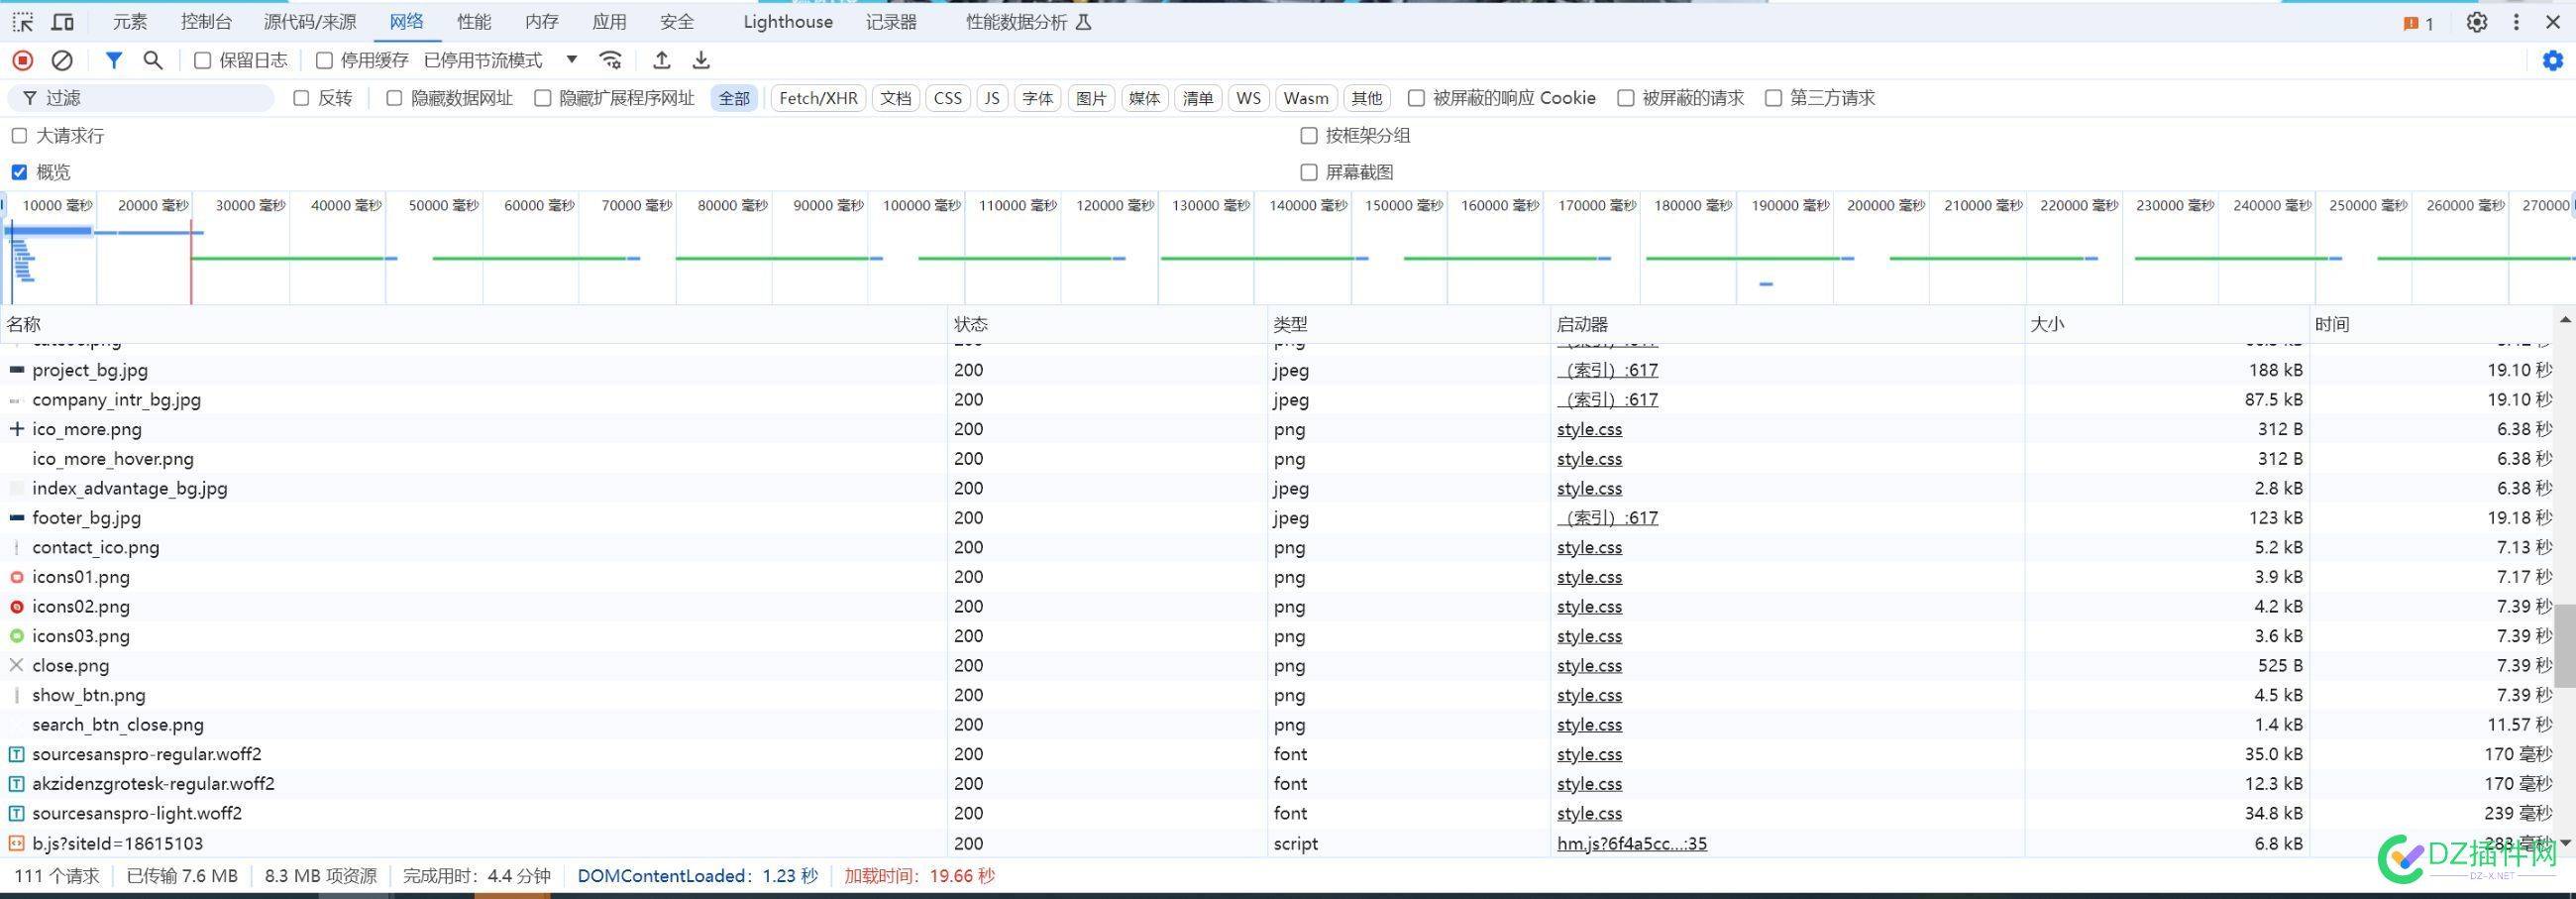Switch to the 性能 tab

click(x=474, y=22)
